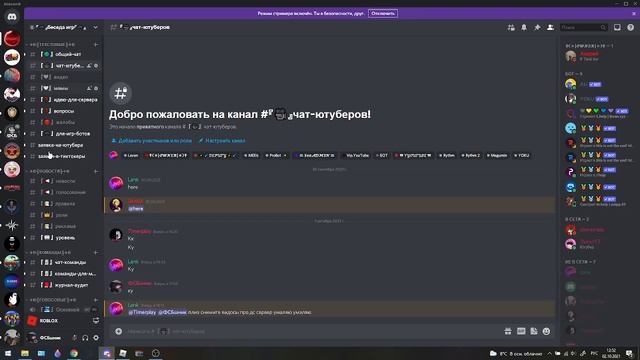Image resolution: width=640 pixels, height=360 pixels.
Task: Open для-игр-ботов channel
Action: pyautogui.click(x=64, y=133)
